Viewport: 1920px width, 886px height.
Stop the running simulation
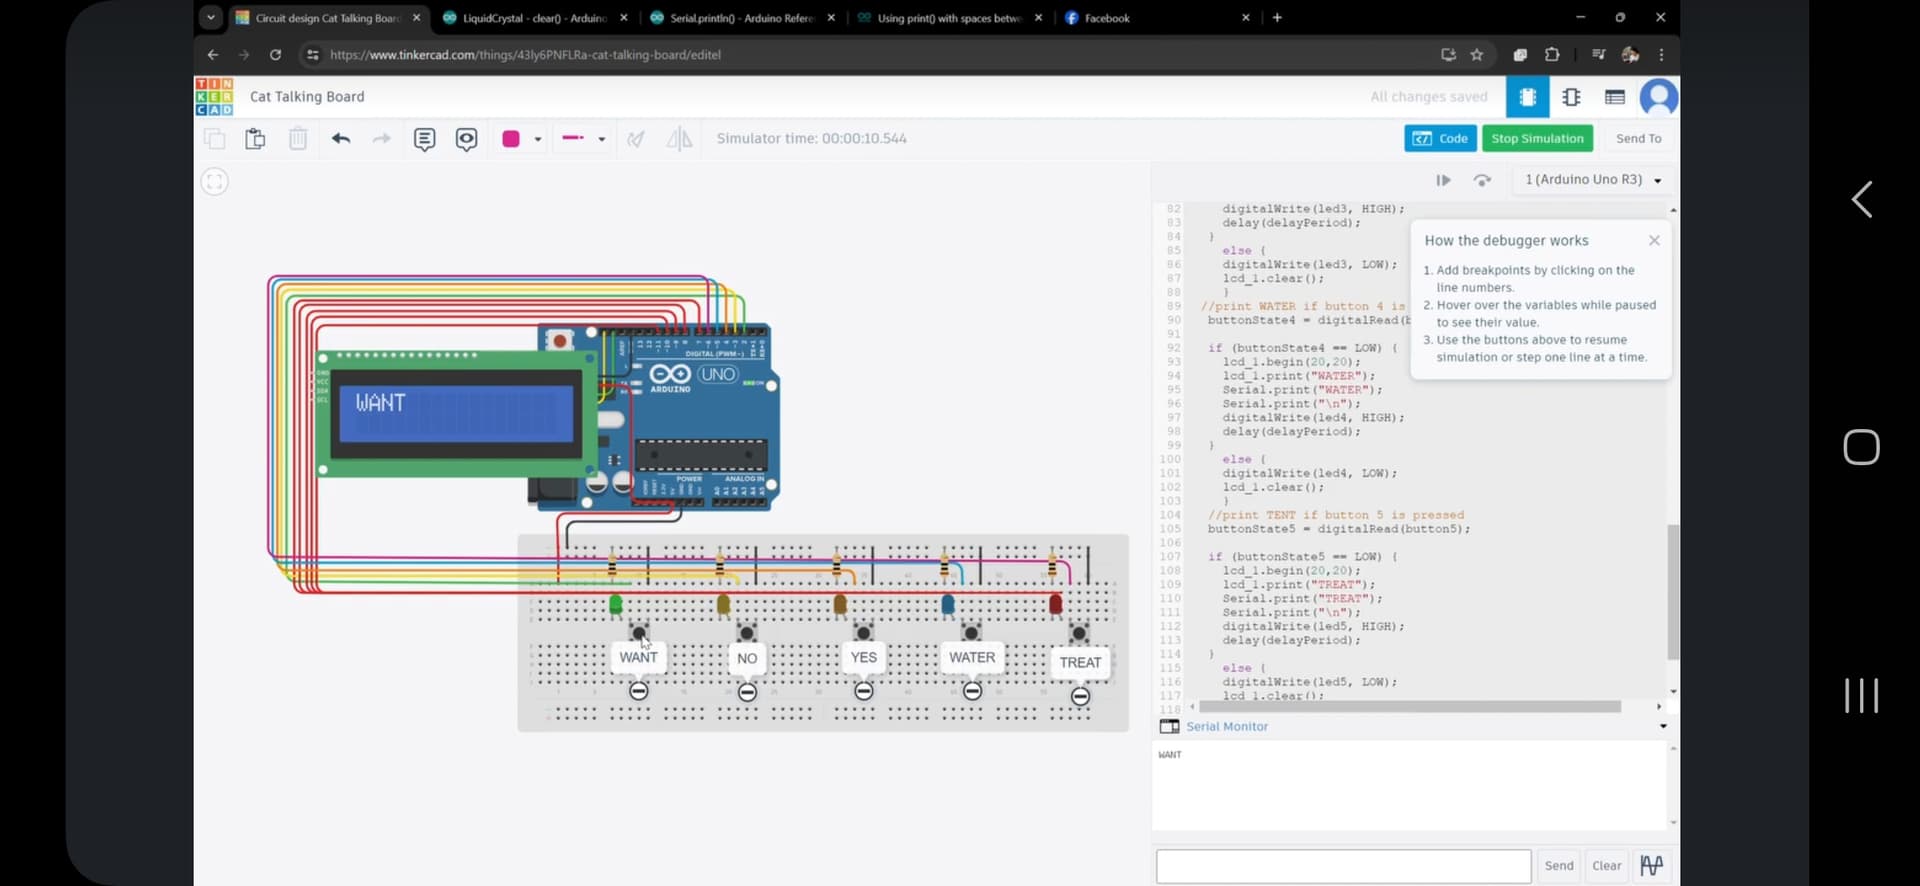click(x=1537, y=139)
